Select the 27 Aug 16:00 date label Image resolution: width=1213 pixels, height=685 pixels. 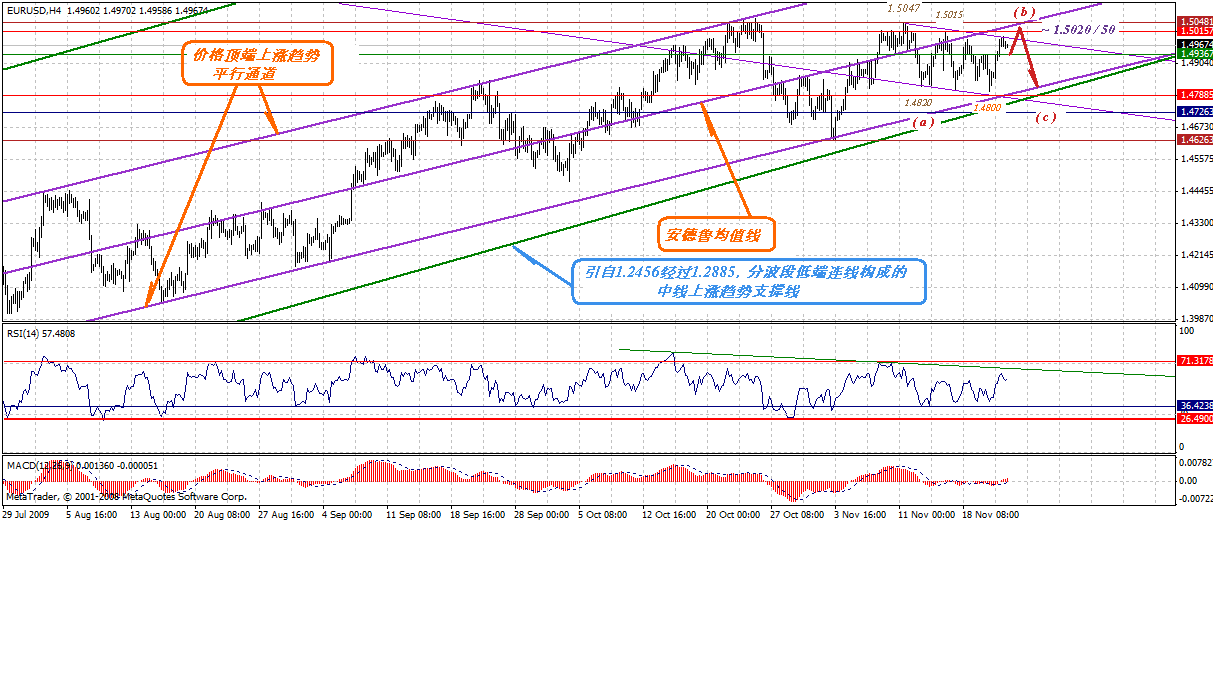[x=288, y=514]
